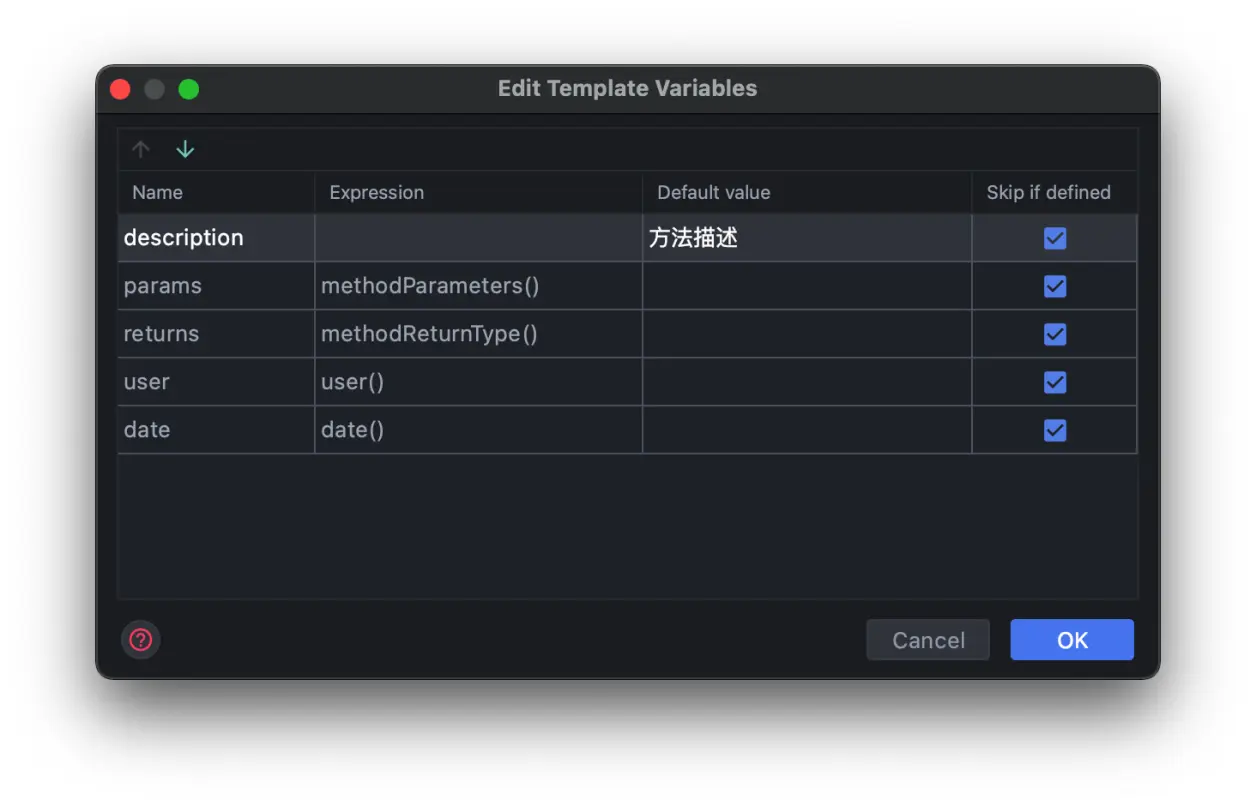Close the dialog with the red button
This screenshot has width=1256, height=806.
[120, 89]
